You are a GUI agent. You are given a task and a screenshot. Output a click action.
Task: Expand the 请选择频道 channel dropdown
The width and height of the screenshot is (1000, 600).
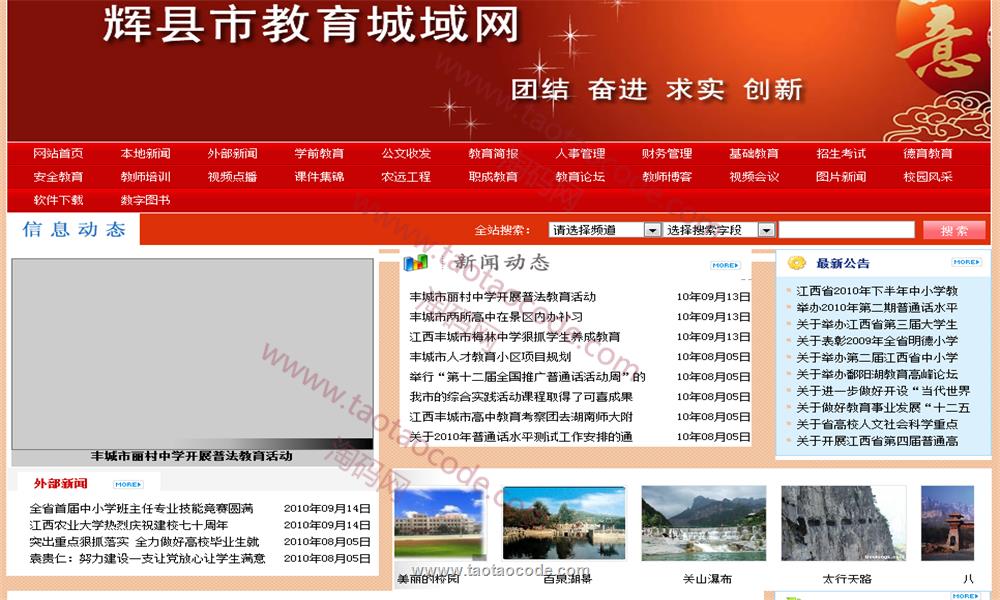(x=605, y=230)
